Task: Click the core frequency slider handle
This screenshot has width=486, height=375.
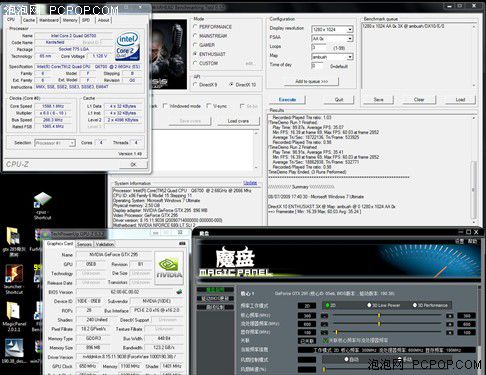Action: pos(379,315)
